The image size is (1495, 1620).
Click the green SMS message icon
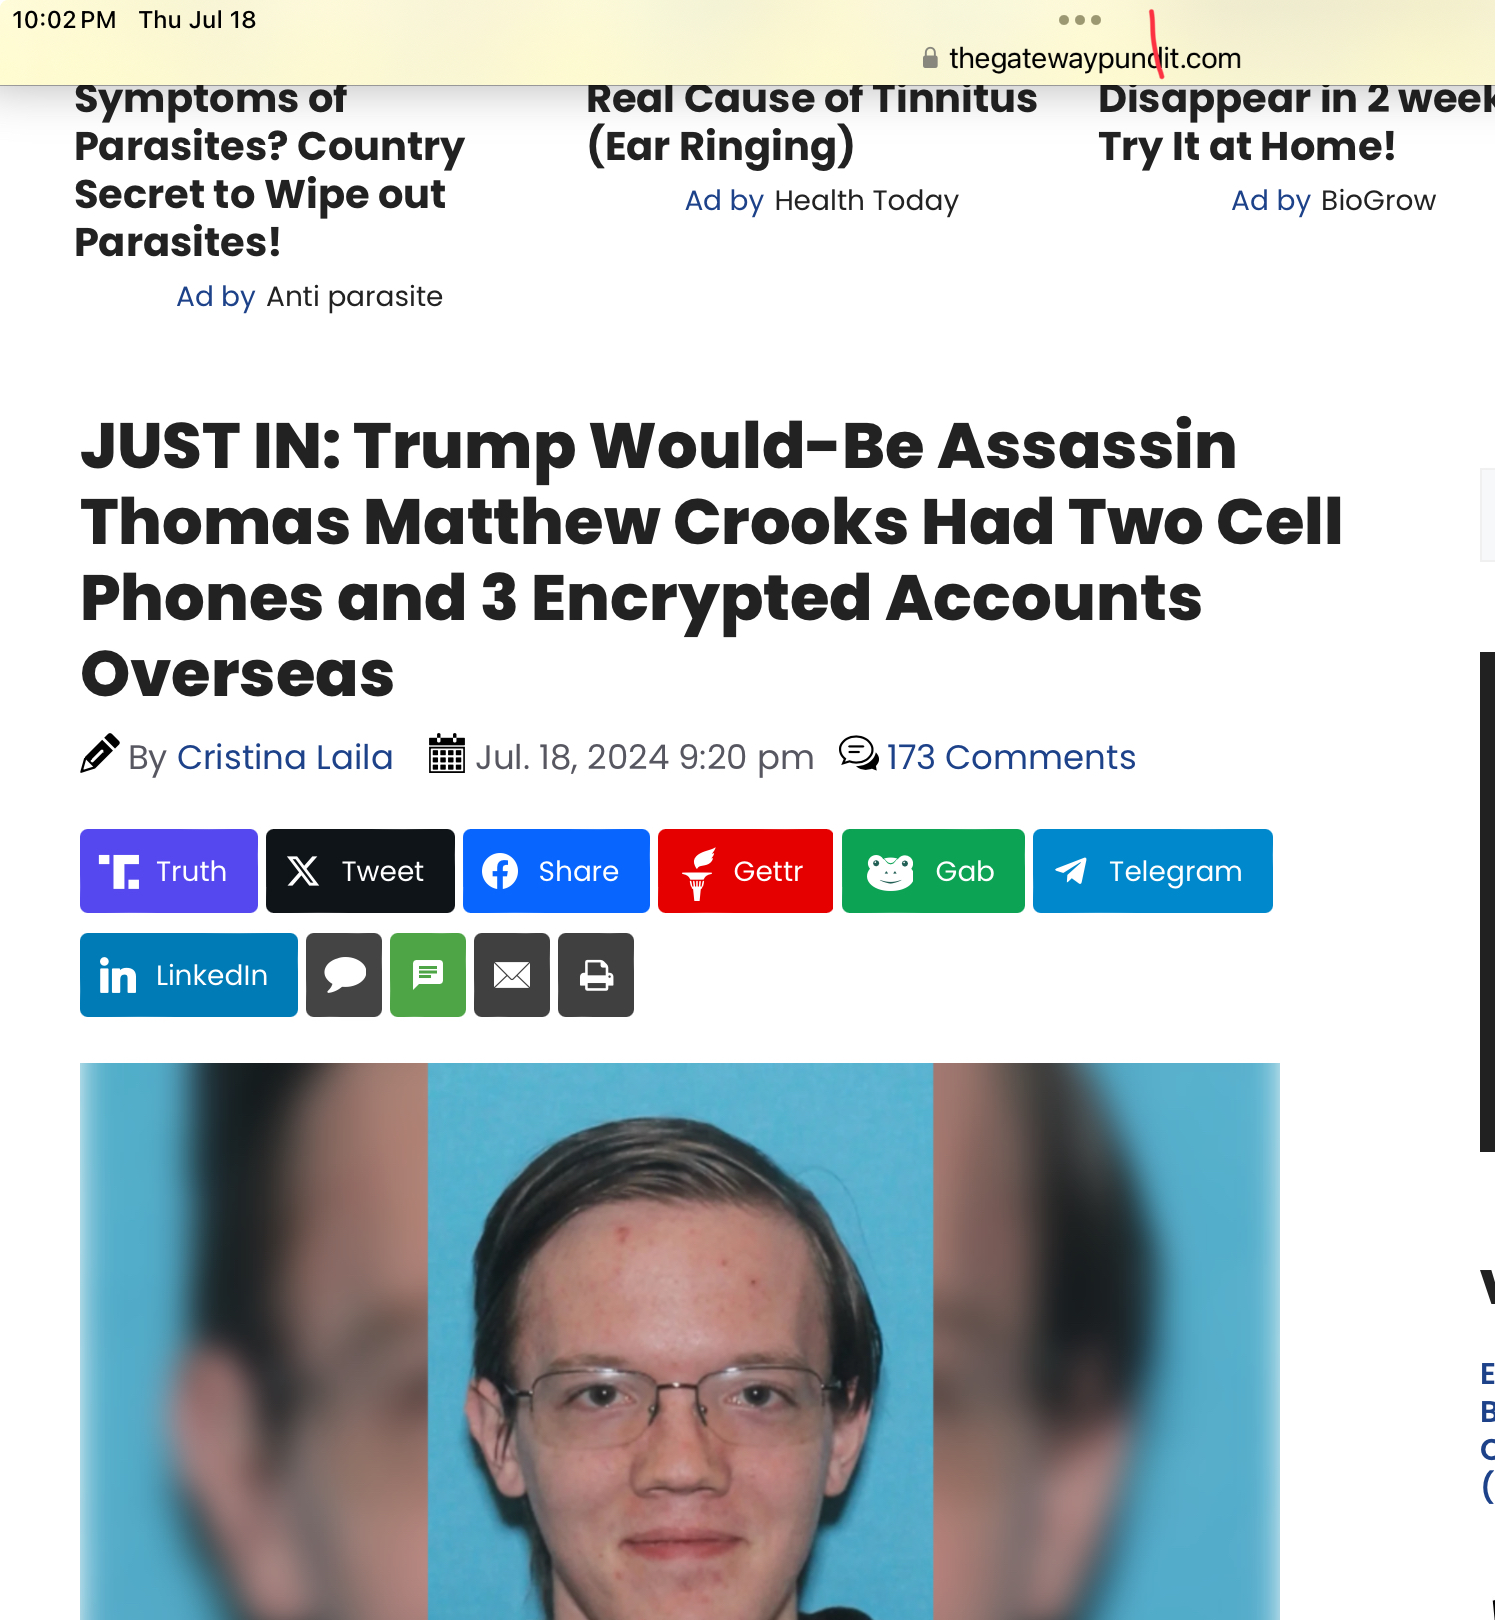click(x=428, y=975)
